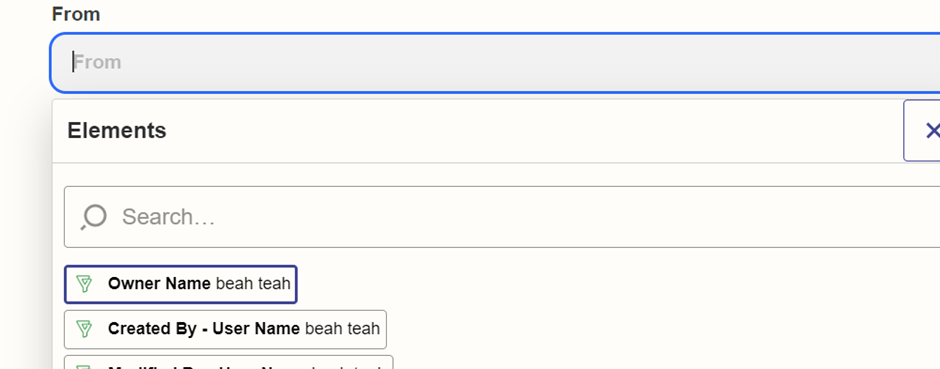This screenshot has width=940, height=369.
Task: Choose the partially visible Modified By element
Action: 228,362
